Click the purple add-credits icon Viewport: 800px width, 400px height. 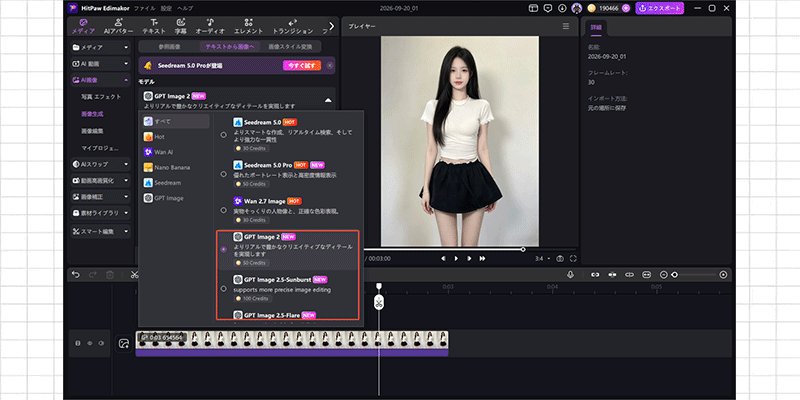626,8
